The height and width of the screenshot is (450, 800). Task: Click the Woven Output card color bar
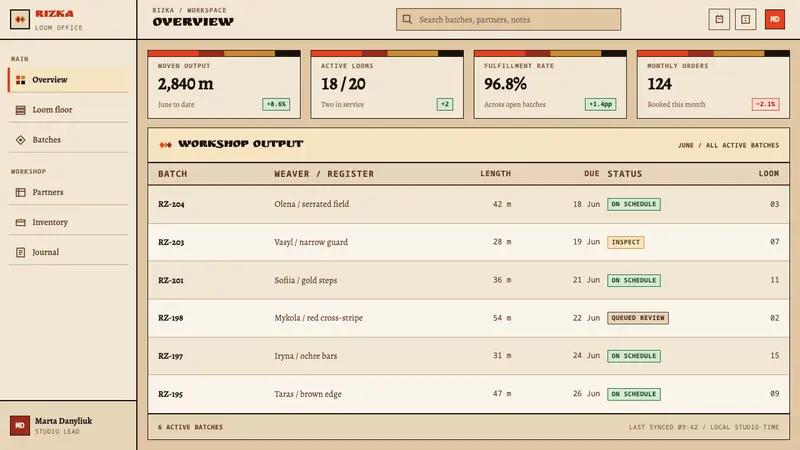click(224, 54)
